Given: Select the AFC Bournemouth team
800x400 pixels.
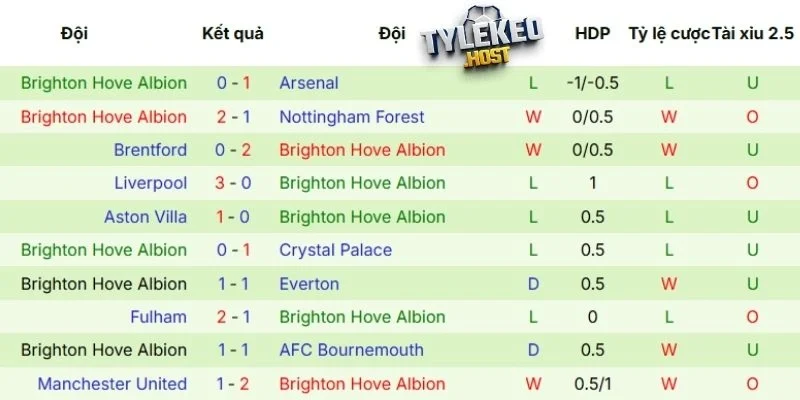Looking at the screenshot, I should point(352,350).
